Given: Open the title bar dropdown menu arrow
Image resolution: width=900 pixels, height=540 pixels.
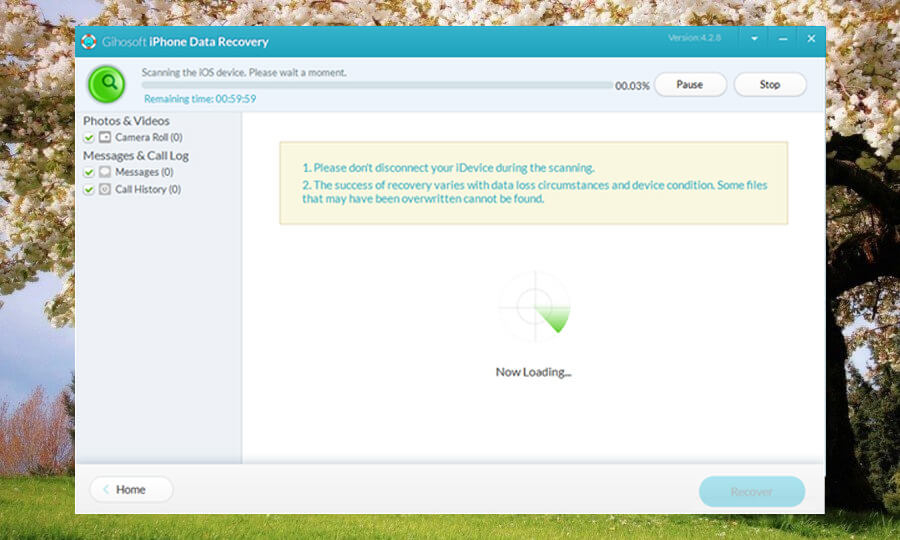Looking at the screenshot, I should pyautogui.click(x=754, y=40).
